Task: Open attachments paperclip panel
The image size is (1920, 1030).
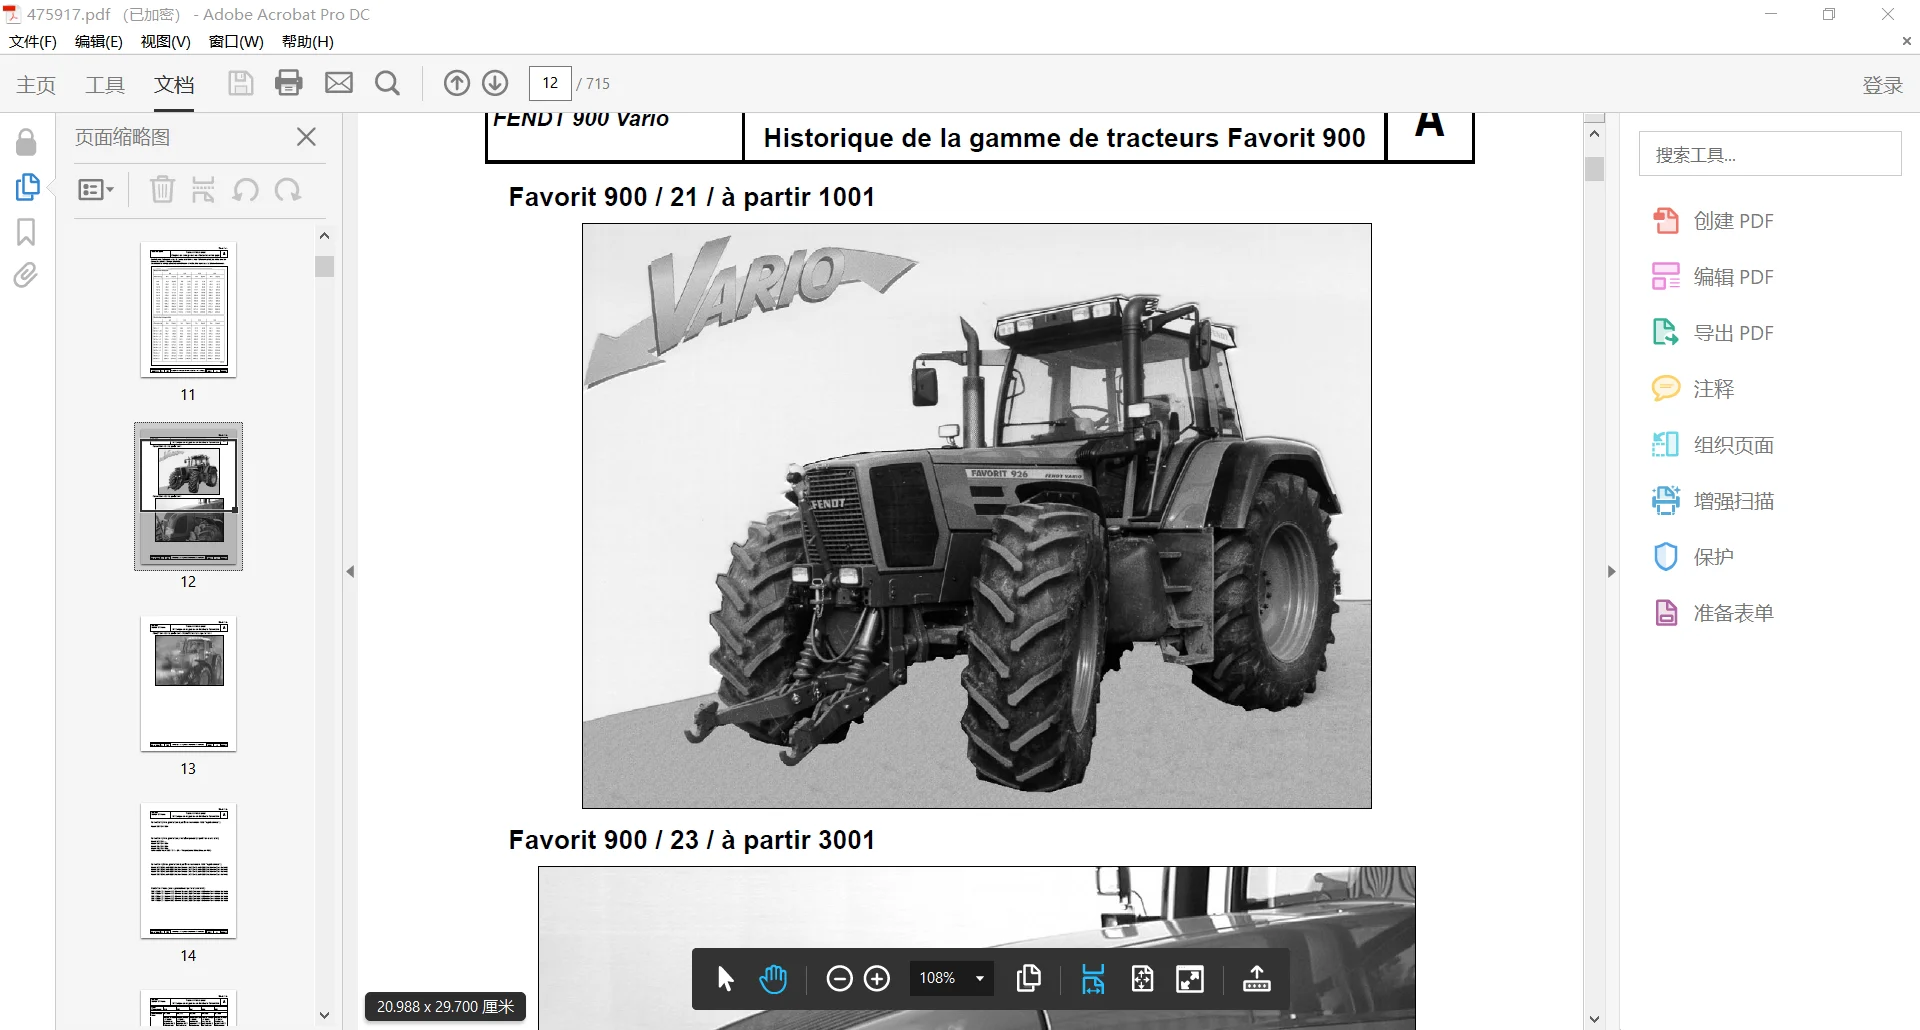Action: 26,275
